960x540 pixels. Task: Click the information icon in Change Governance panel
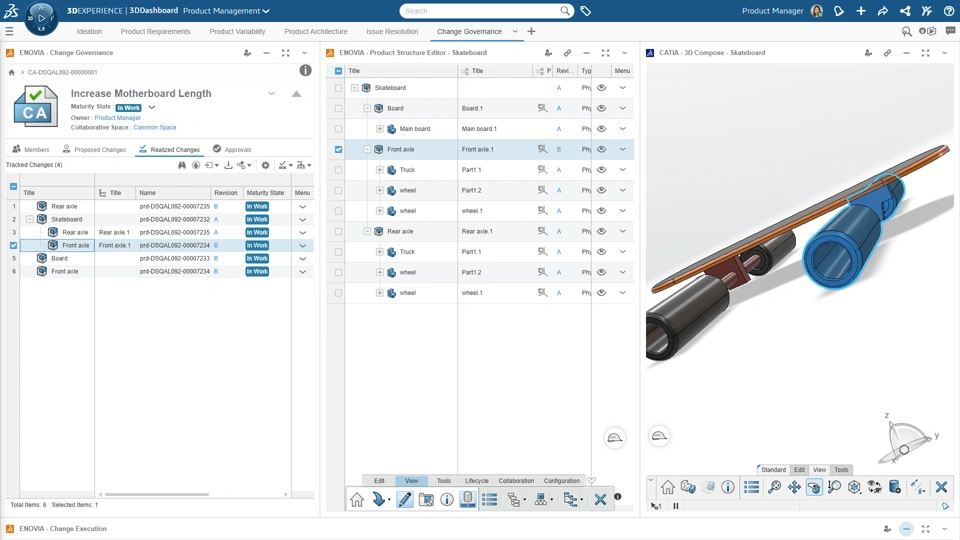pyautogui.click(x=305, y=70)
